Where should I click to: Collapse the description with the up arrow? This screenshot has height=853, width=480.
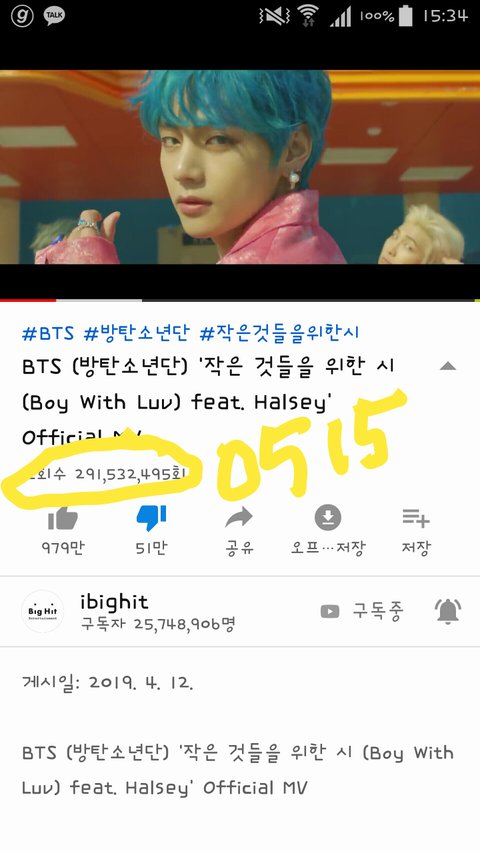tap(447, 366)
